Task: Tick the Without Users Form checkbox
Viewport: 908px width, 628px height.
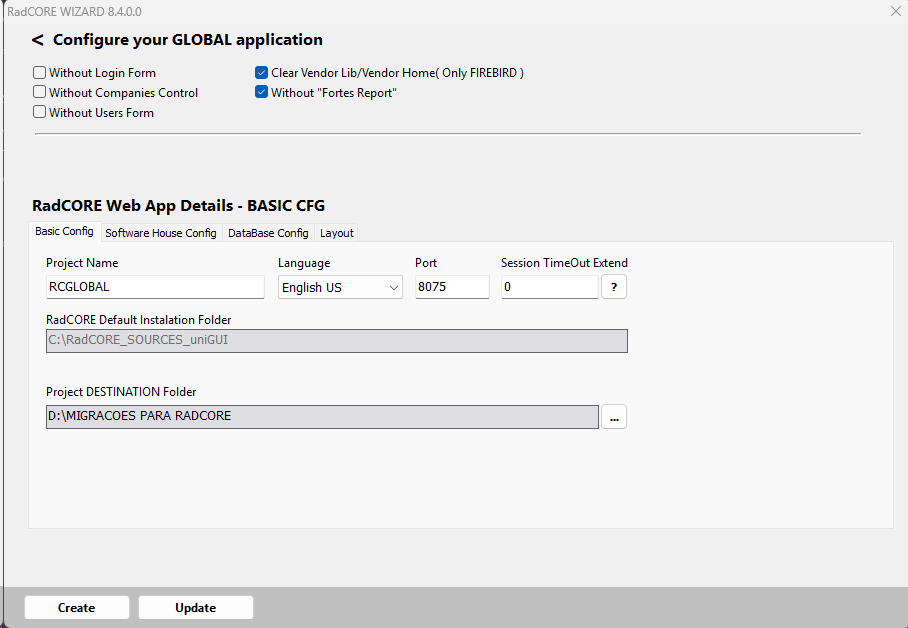Action: [40, 113]
